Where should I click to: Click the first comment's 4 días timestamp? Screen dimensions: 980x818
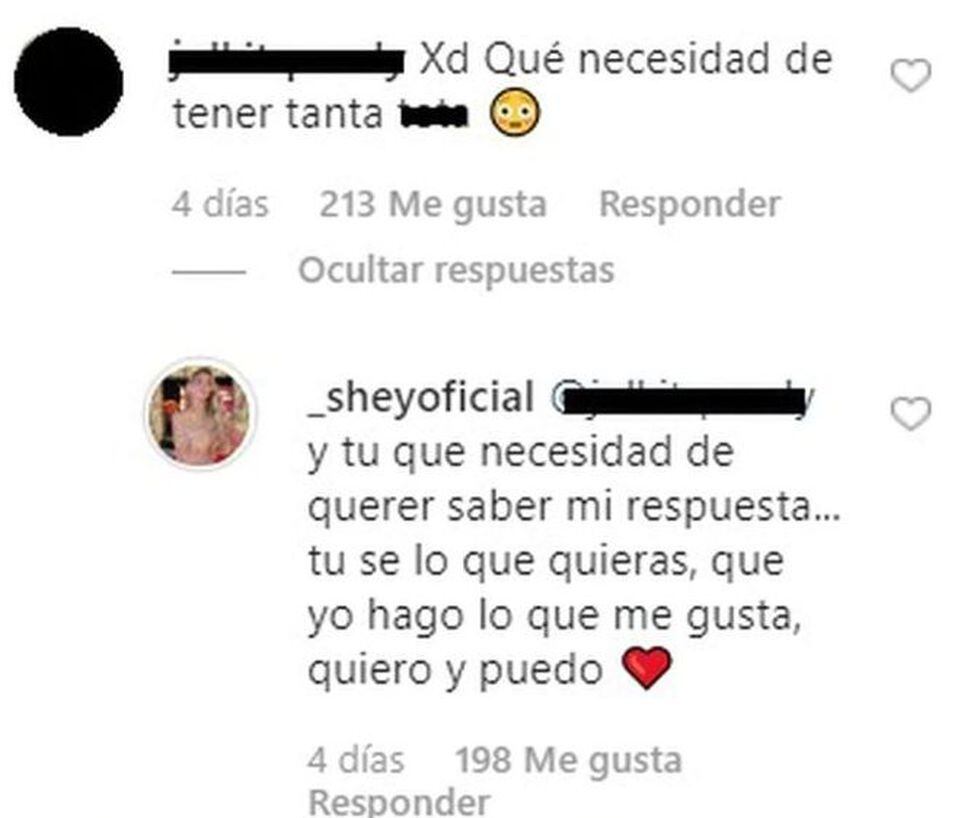pos(220,204)
